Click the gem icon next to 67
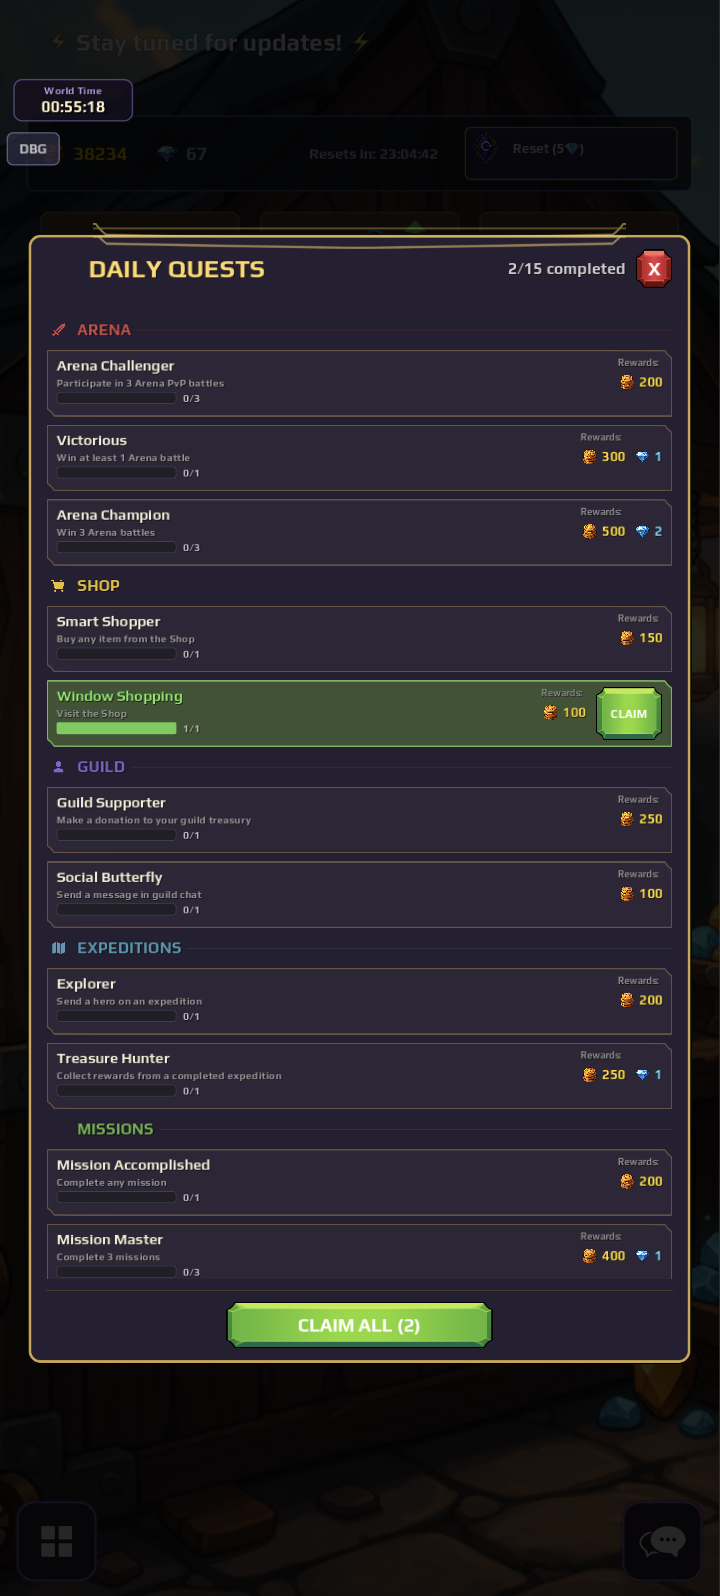The height and width of the screenshot is (1596, 720). (x=166, y=152)
